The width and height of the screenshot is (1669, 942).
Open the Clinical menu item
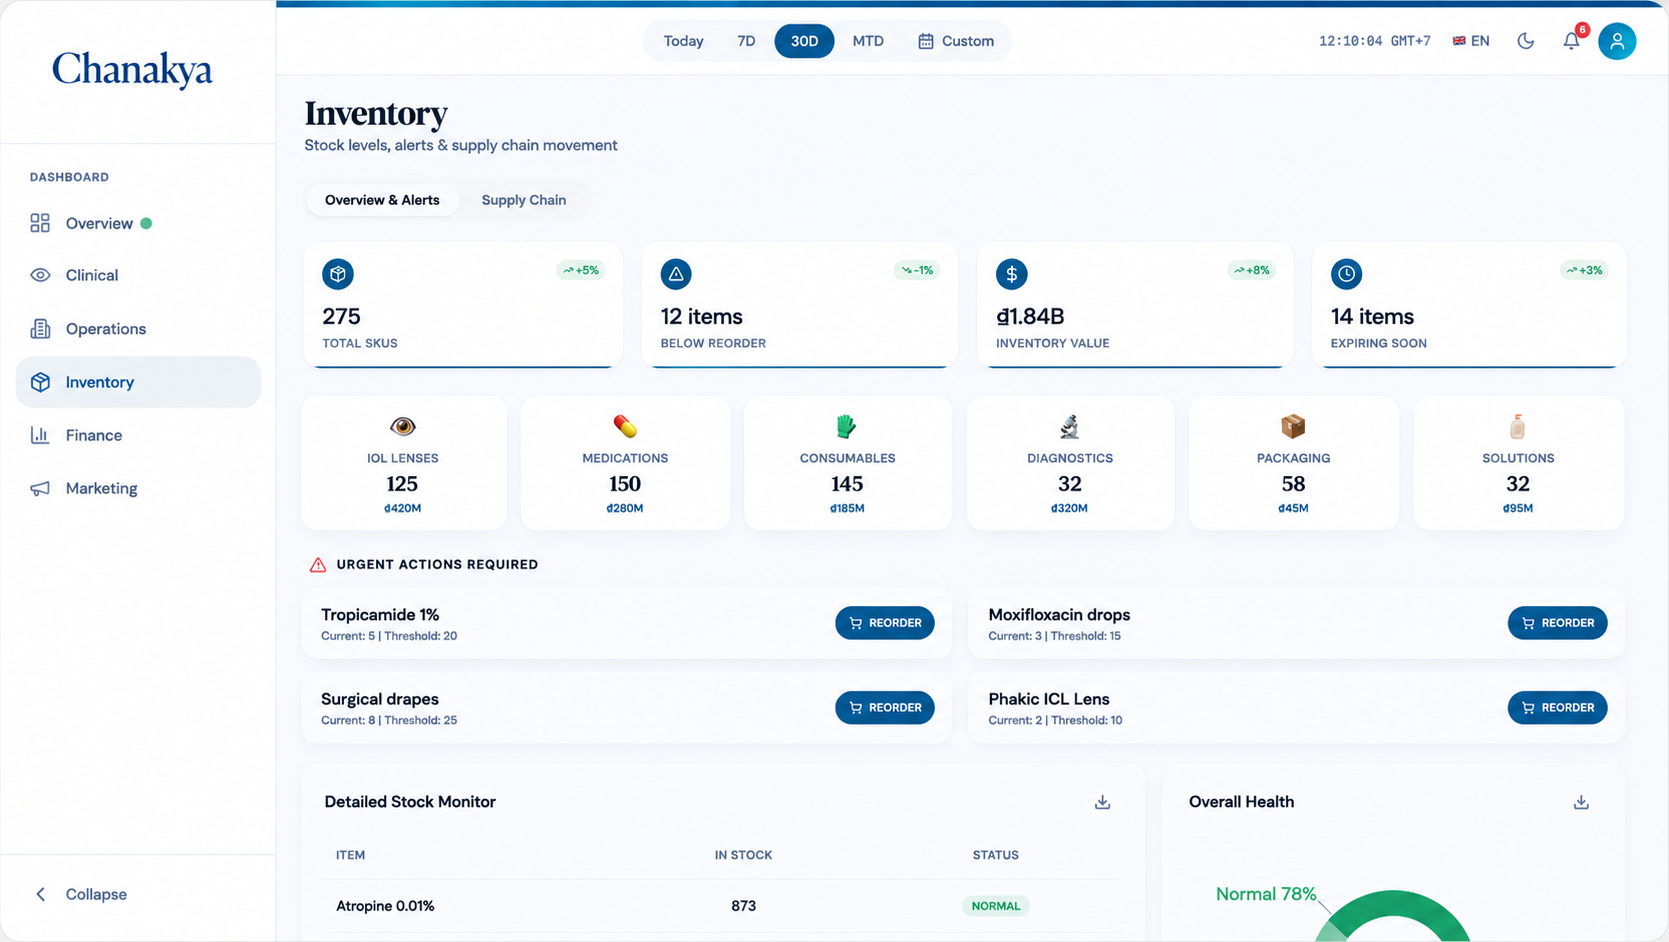pyautogui.click(x=138, y=275)
